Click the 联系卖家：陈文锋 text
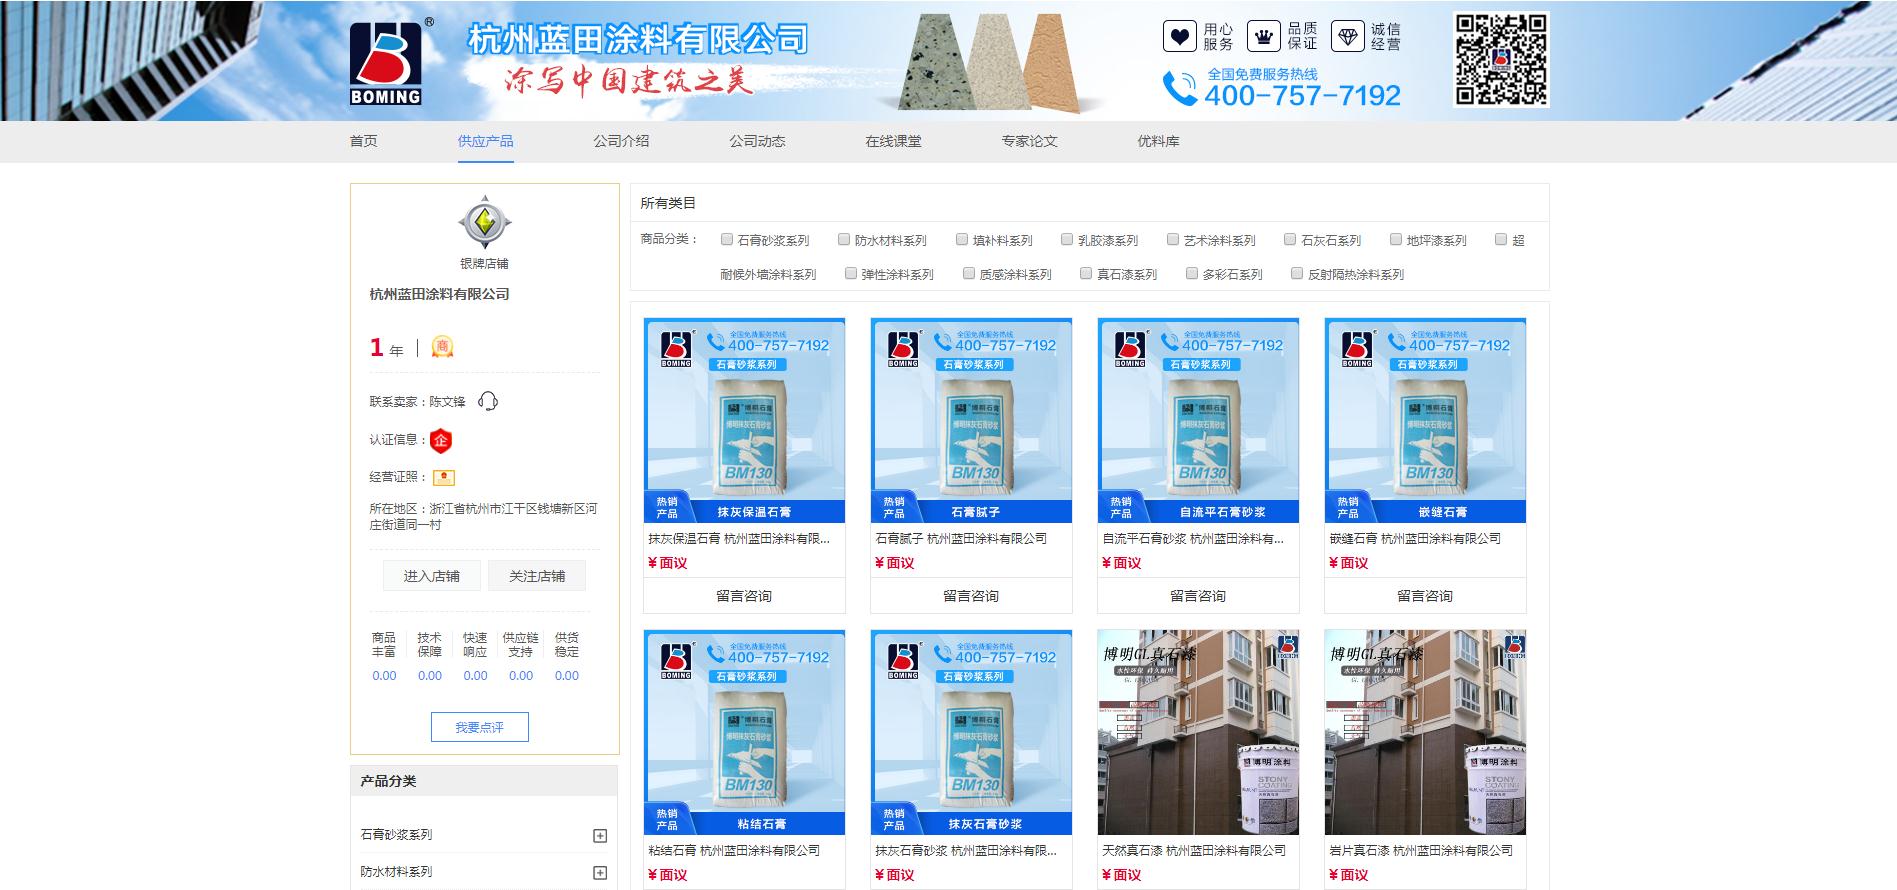This screenshot has height=890, width=1897. 417,401
